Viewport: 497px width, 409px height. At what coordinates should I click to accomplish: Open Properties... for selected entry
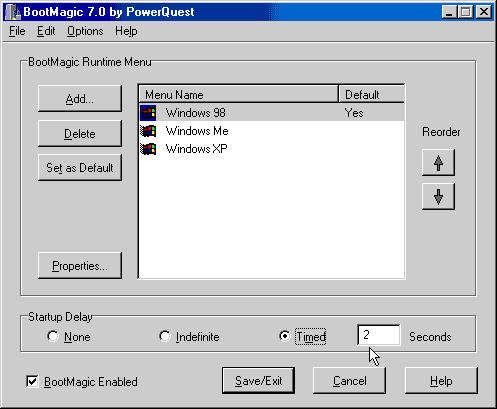point(80,266)
